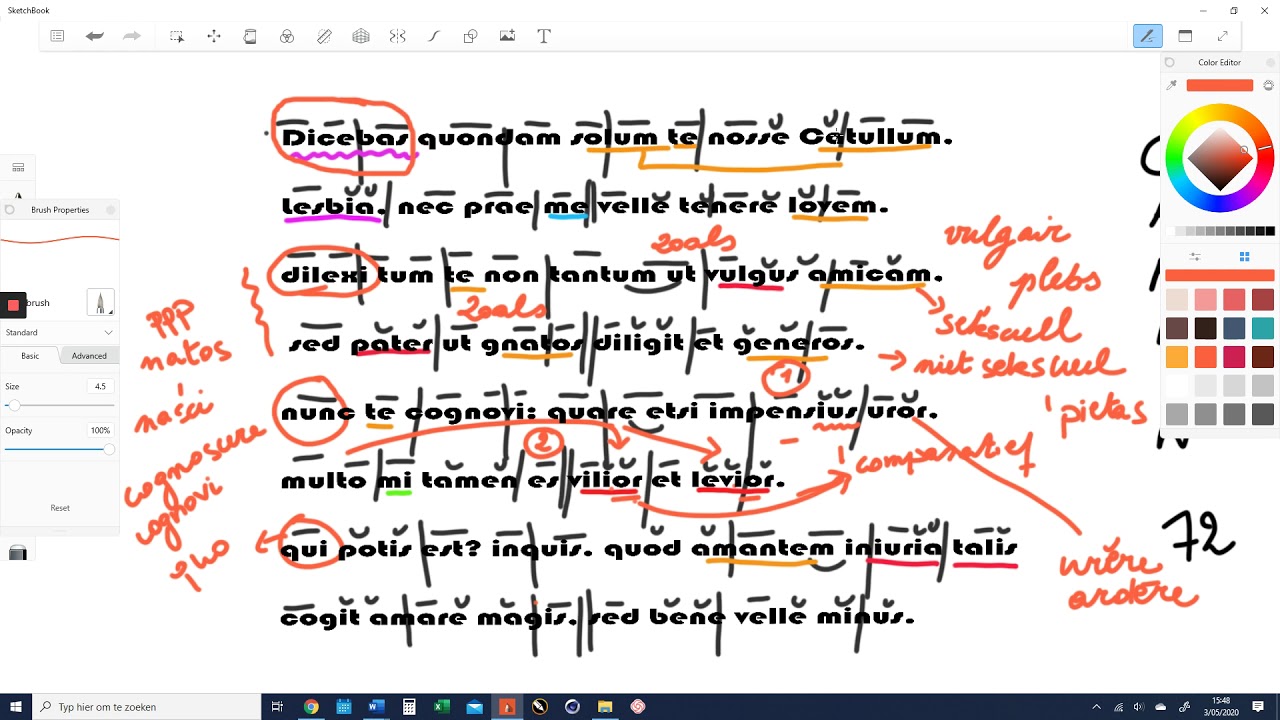The height and width of the screenshot is (720, 1280).
Task: Click the active red color square on left
Action: (13, 305)
